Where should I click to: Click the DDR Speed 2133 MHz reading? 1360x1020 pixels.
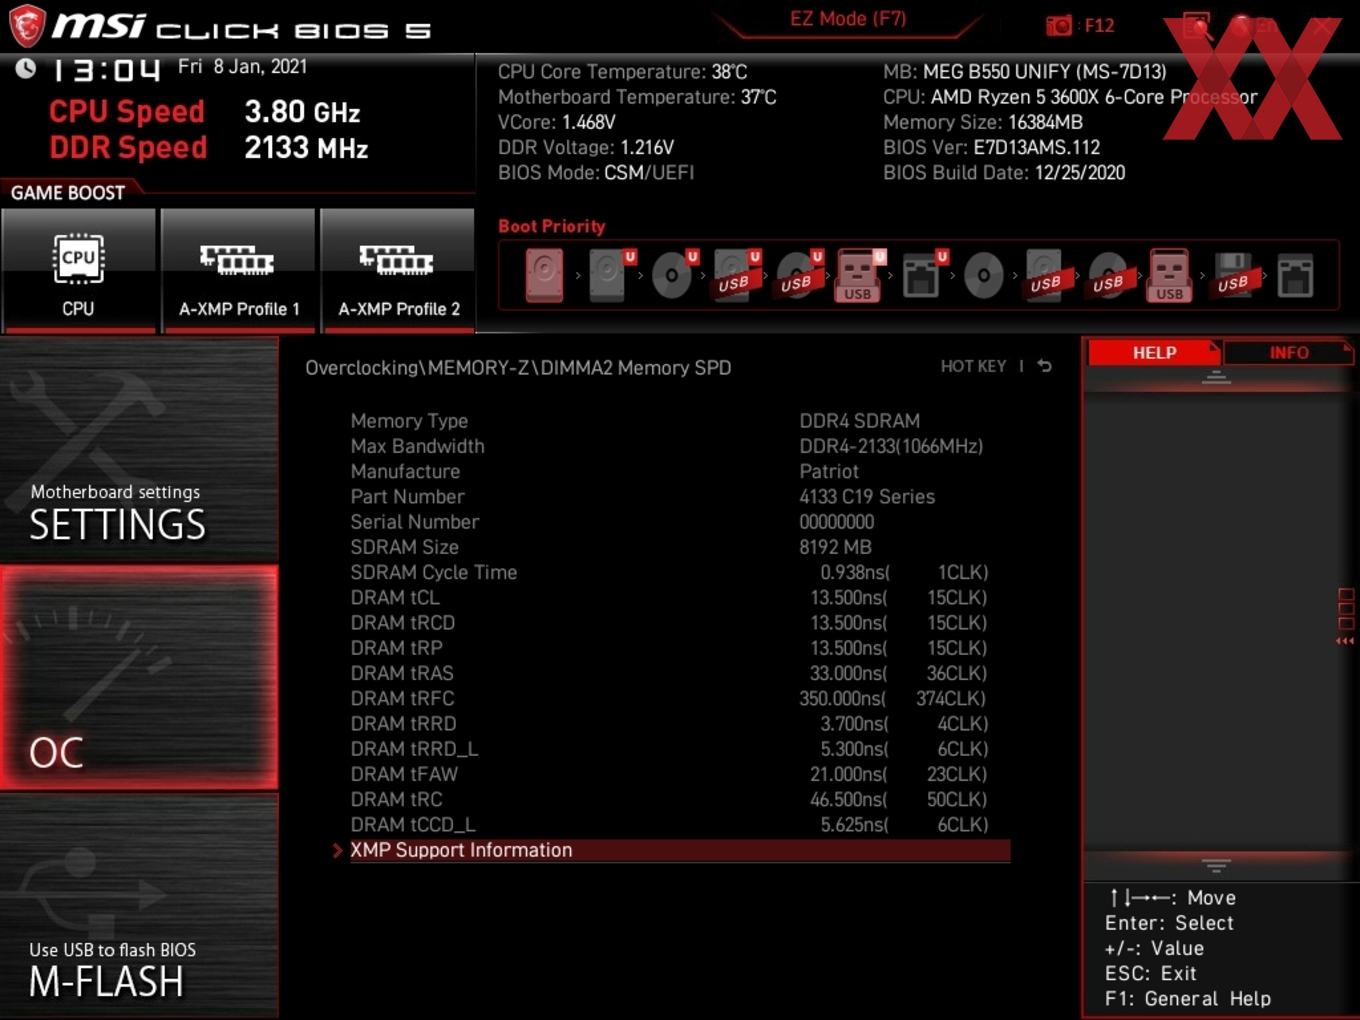[x=209, y=148]
